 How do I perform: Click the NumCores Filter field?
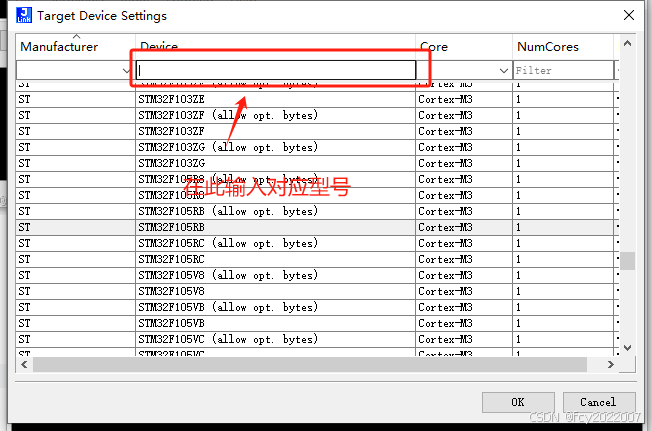coord(563,70)
